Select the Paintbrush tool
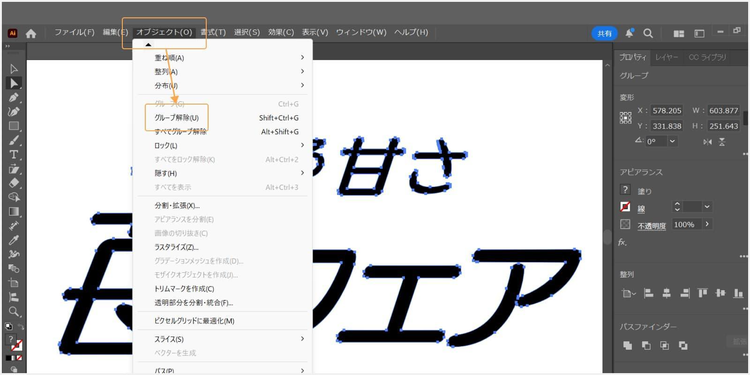This screenshot has width=750, height=375. coord(14,141)
